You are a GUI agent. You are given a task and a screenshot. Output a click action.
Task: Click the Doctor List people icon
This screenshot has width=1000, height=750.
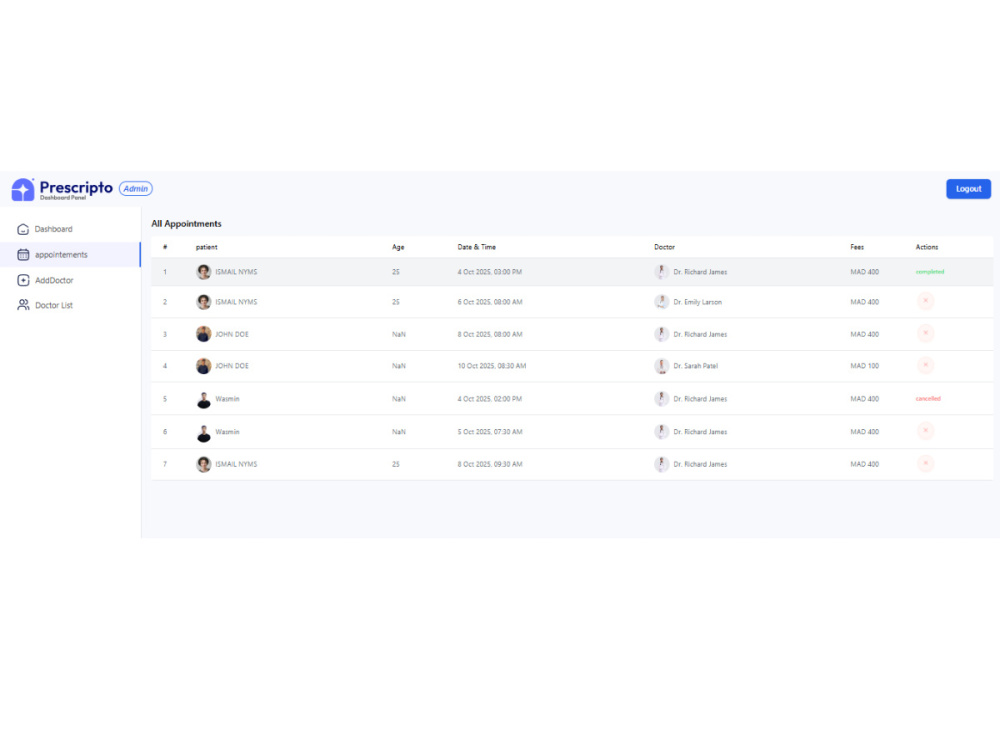point(23,305)
